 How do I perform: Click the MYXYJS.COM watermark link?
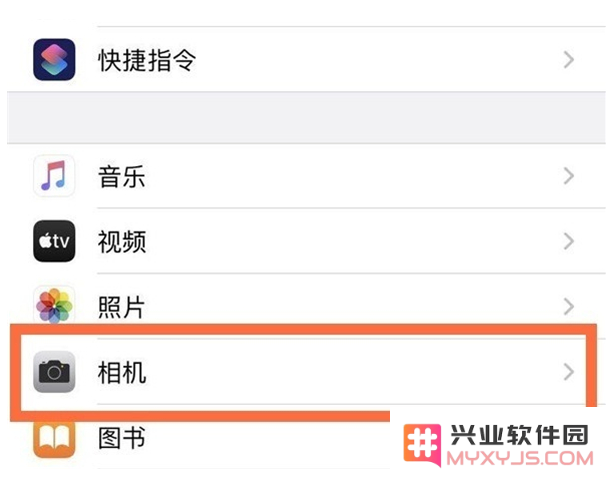click(520, 458)
